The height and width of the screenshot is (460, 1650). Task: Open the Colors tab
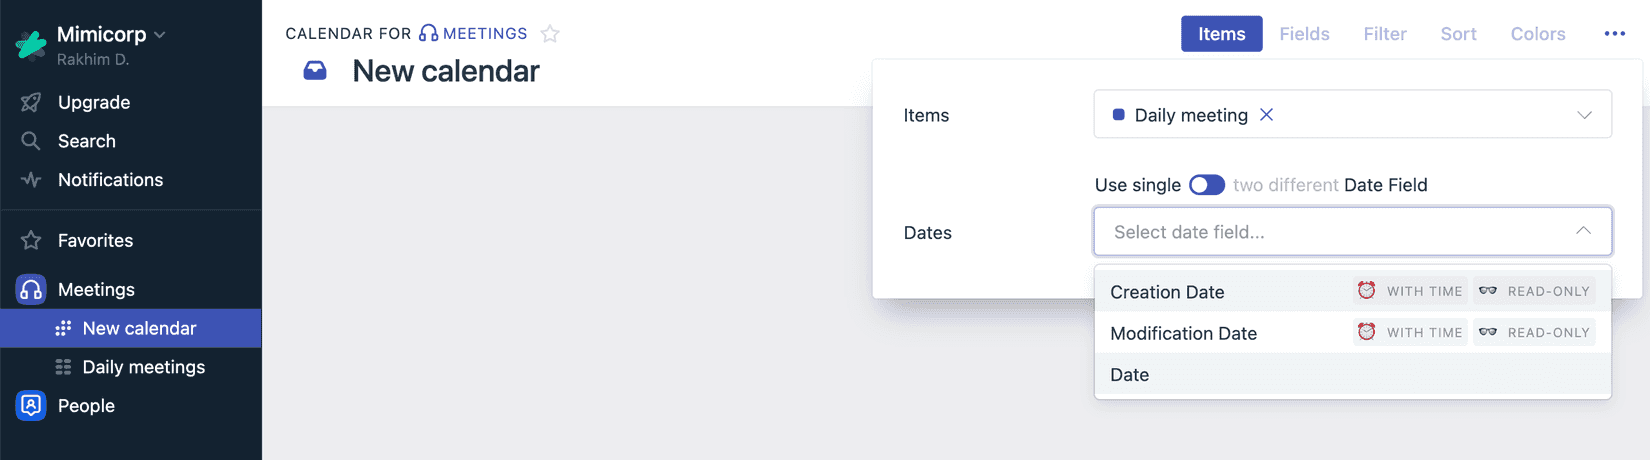(x=1537, y=34)
